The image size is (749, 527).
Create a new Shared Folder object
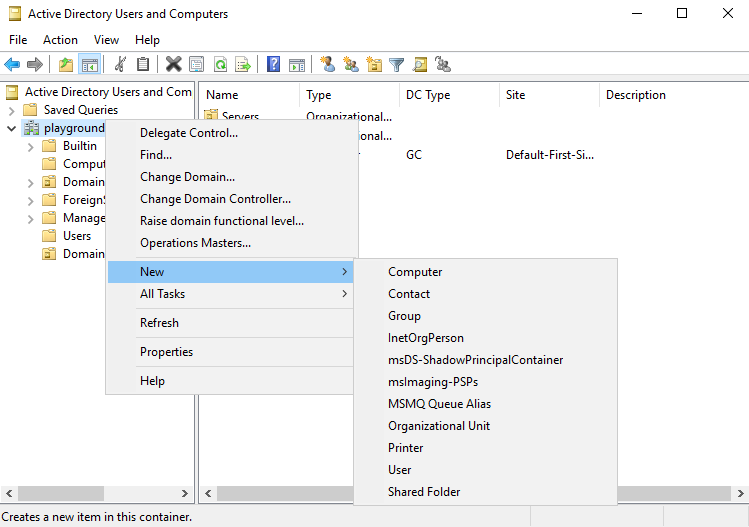click(486, 492)
